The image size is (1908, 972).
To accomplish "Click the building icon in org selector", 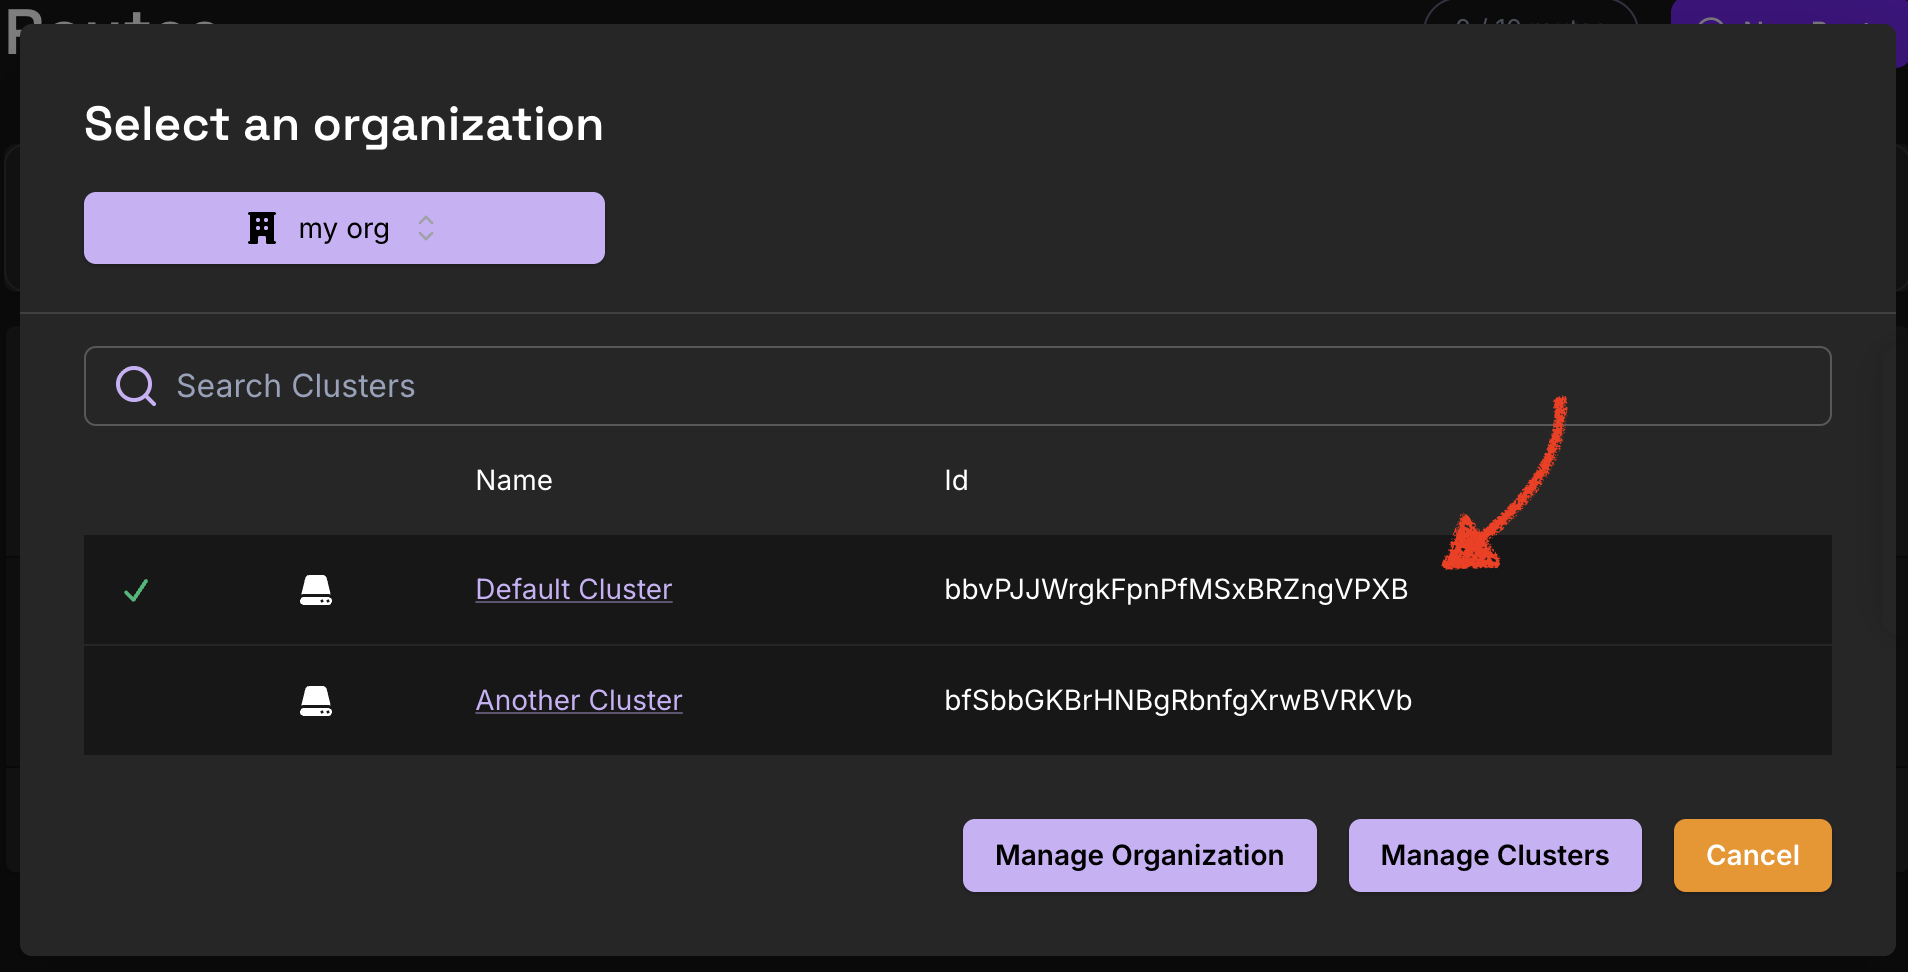I will pyautogui.click(x=262, y=228).
